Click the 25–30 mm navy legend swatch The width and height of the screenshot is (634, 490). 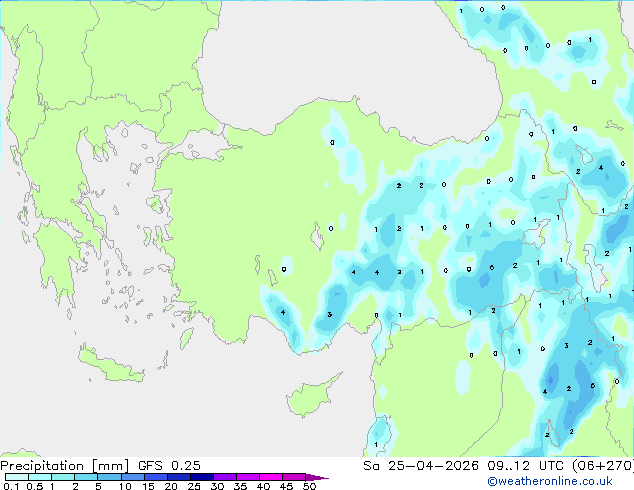(x=201, y=477)
